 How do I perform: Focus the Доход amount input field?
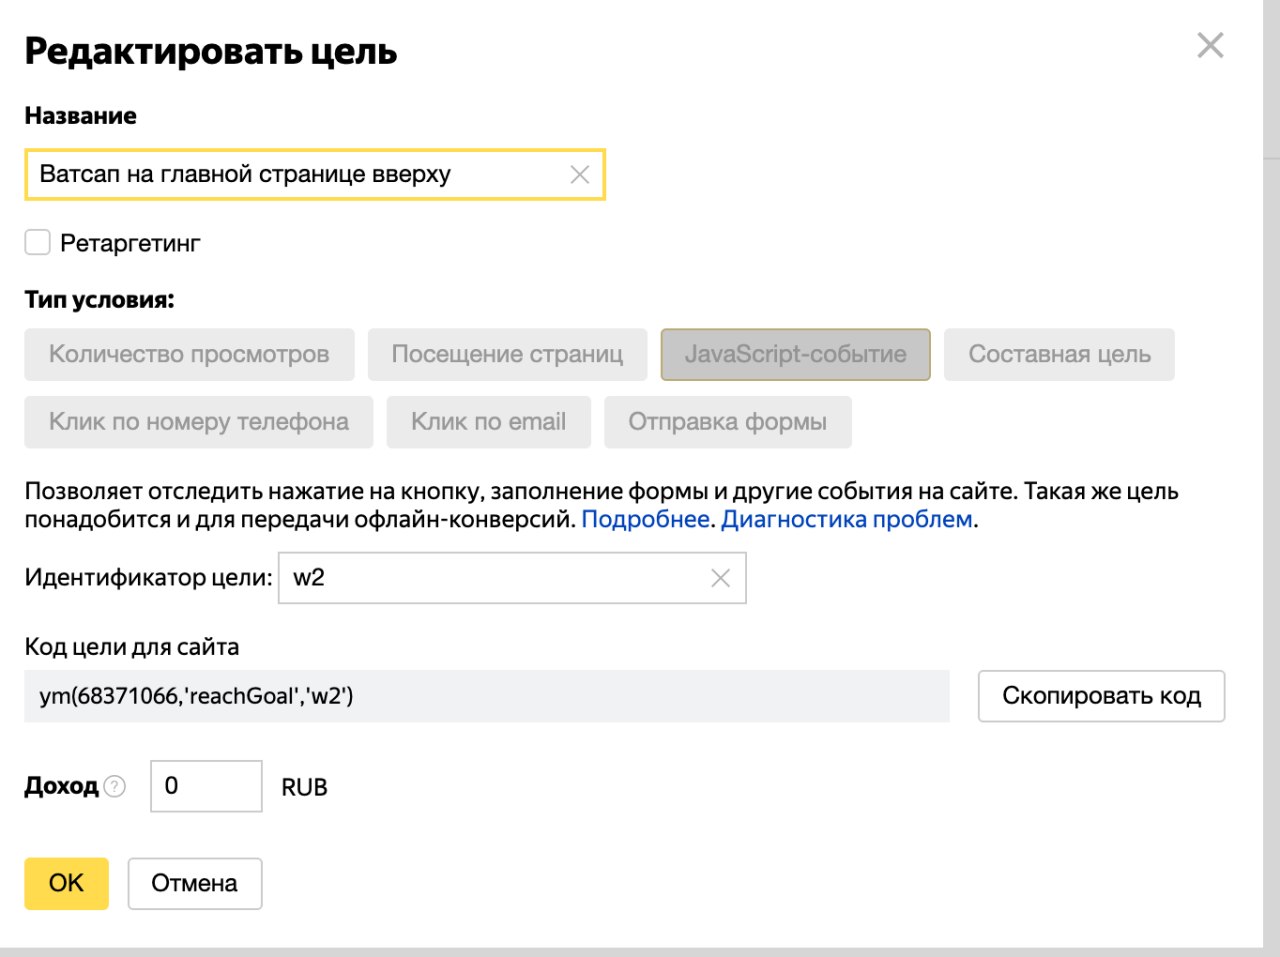pos(206,786)
